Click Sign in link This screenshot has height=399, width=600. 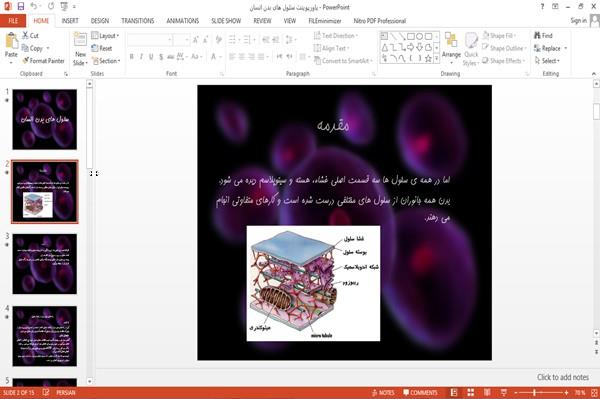(x=578, y=20)
